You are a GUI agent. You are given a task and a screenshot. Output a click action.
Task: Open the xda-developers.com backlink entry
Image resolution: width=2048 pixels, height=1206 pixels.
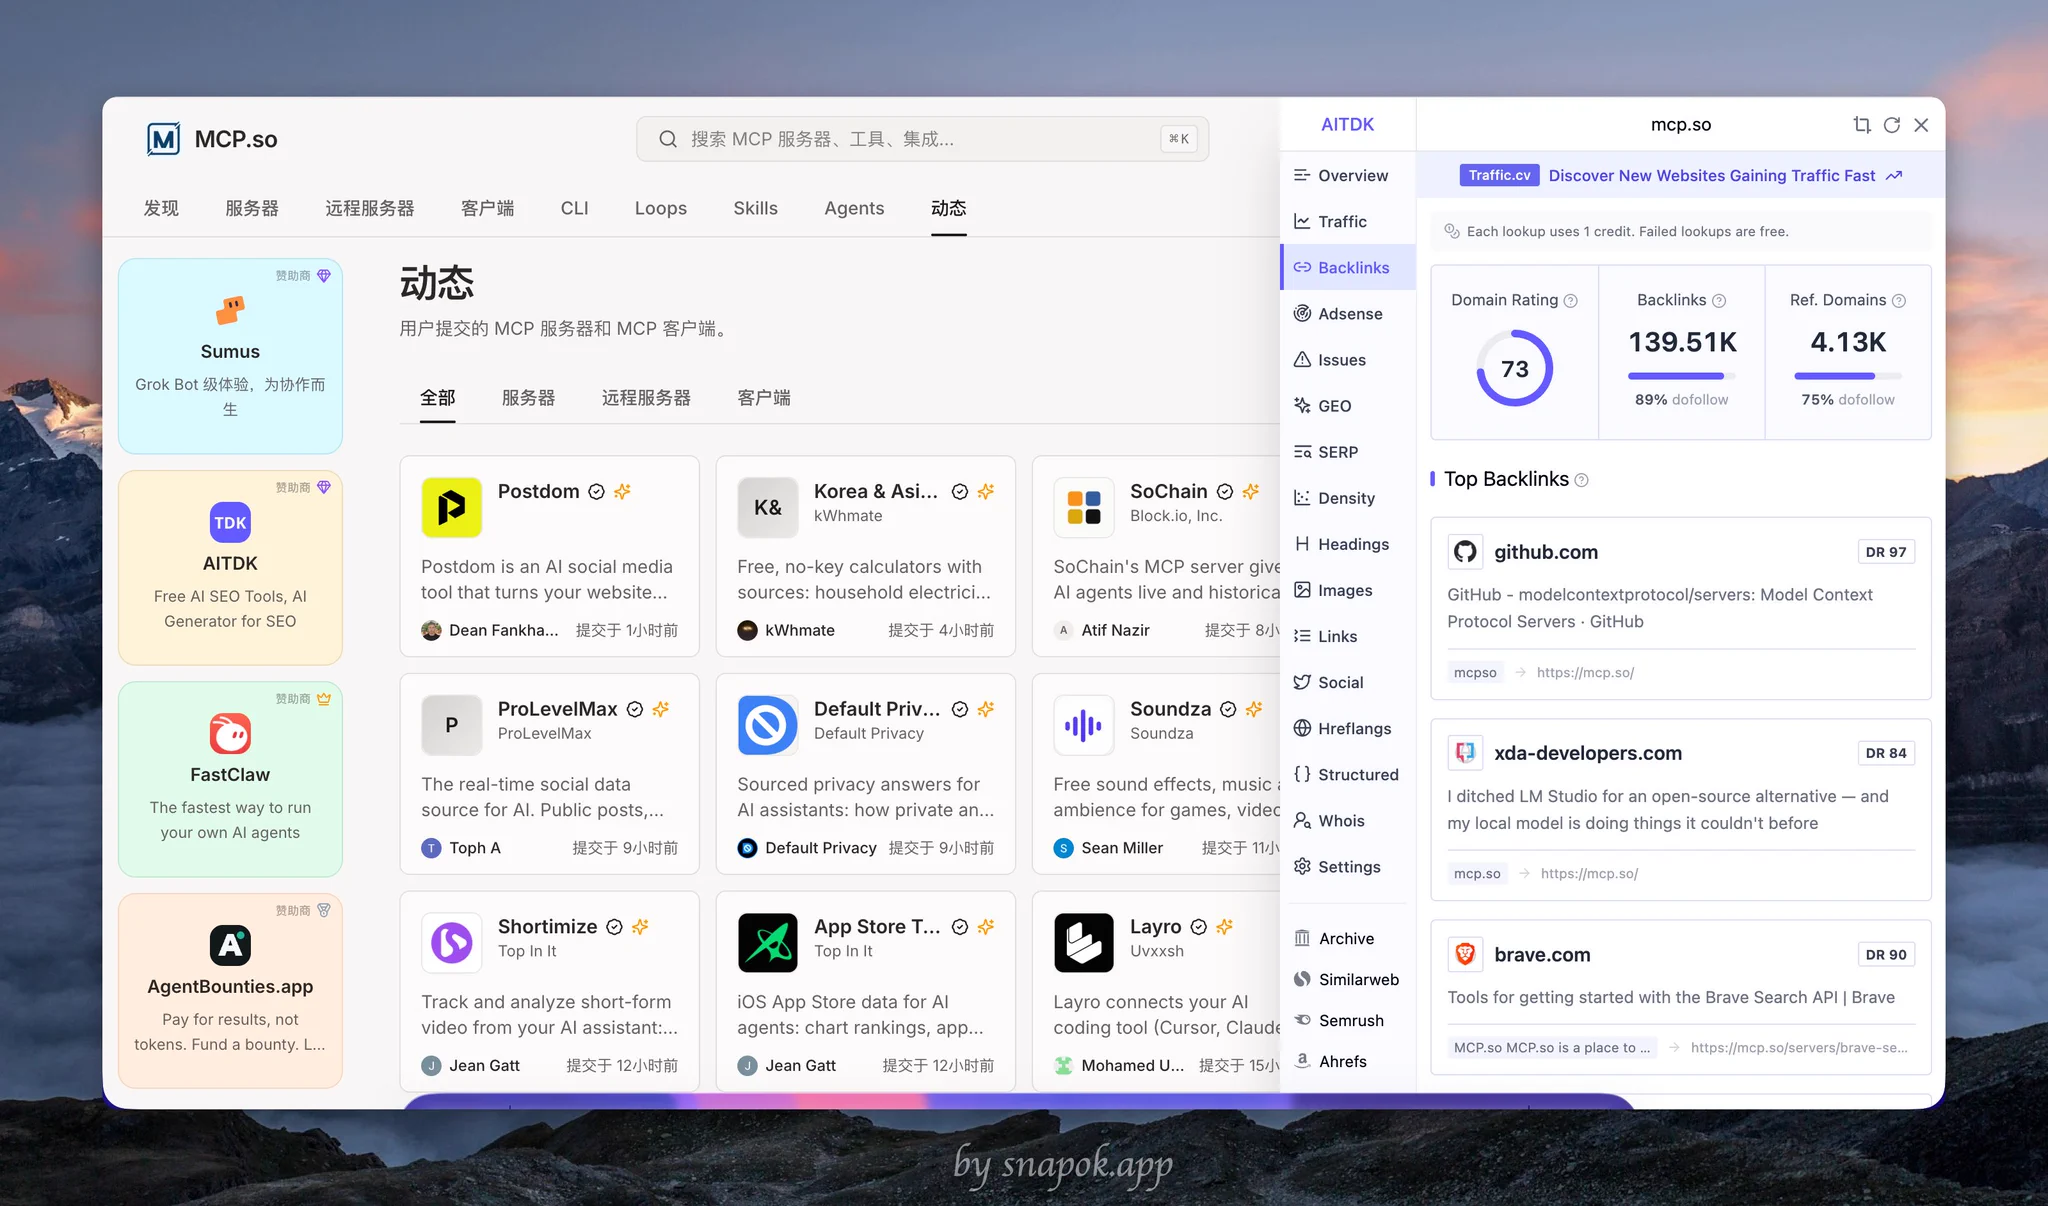click(x=1680, y=809)
